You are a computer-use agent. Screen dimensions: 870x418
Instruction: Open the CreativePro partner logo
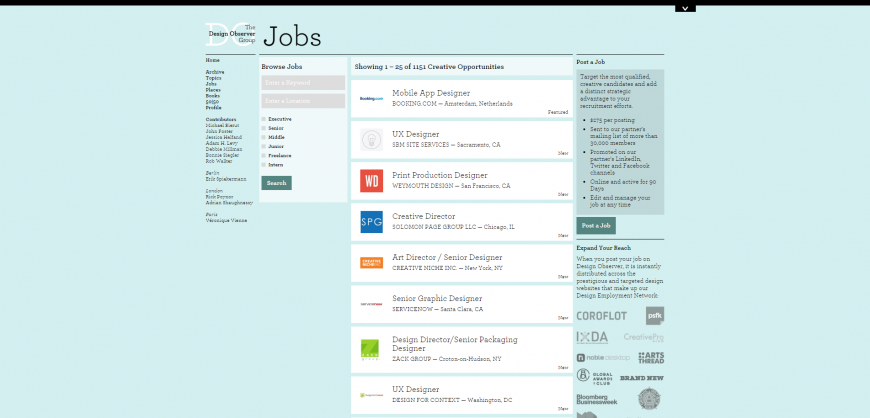tap(644, 338)
